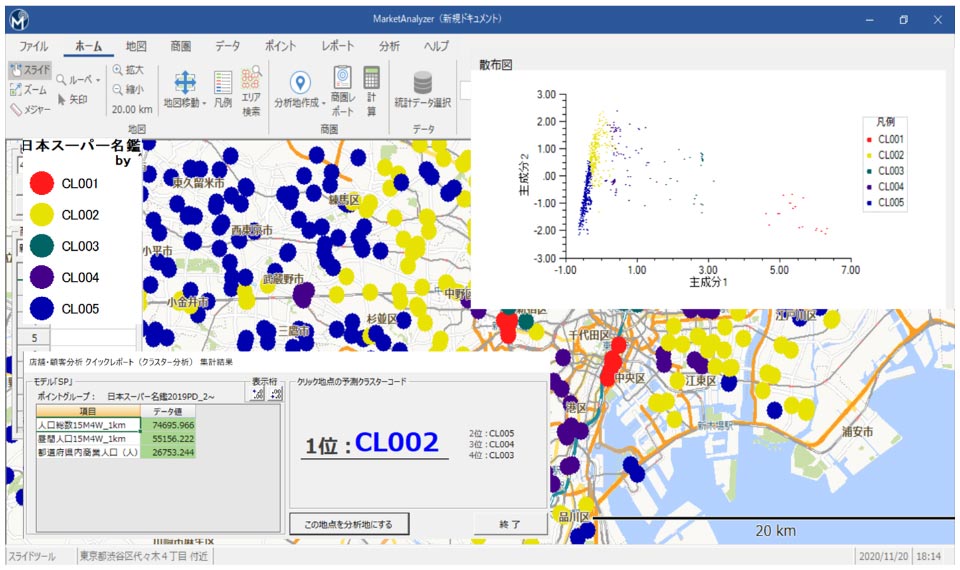
Task: Click the CL001 entry in scatter legend
Action: click(885, 139)
